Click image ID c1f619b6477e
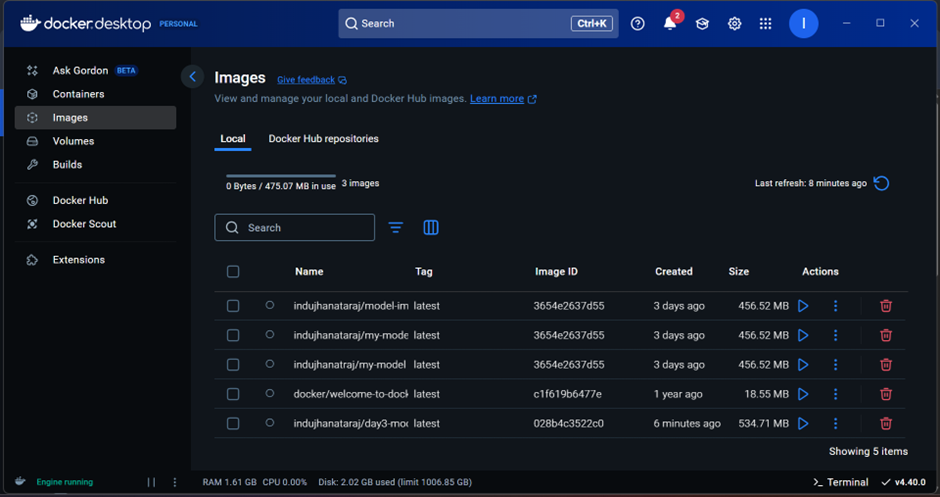This screenshot has height=497, width=940. (567, 394)
